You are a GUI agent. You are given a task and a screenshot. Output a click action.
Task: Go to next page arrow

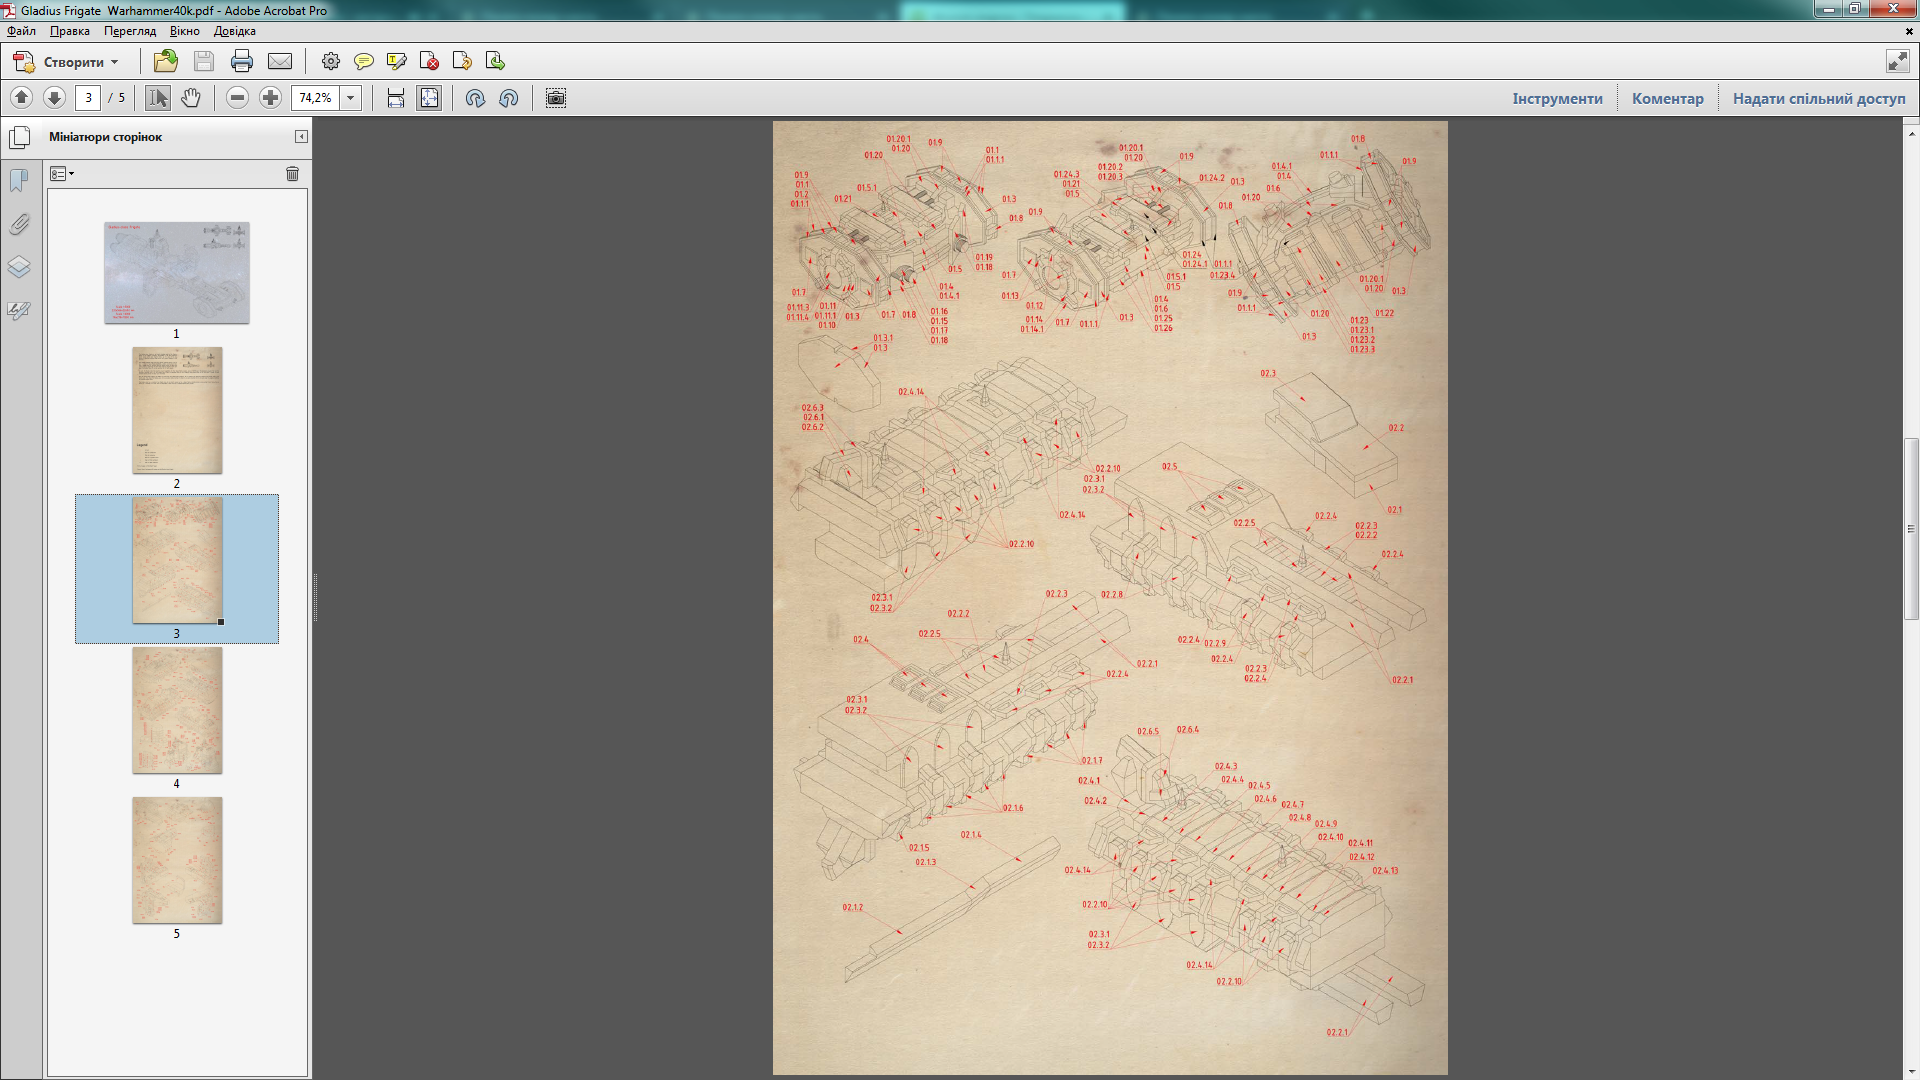(54, 97)
